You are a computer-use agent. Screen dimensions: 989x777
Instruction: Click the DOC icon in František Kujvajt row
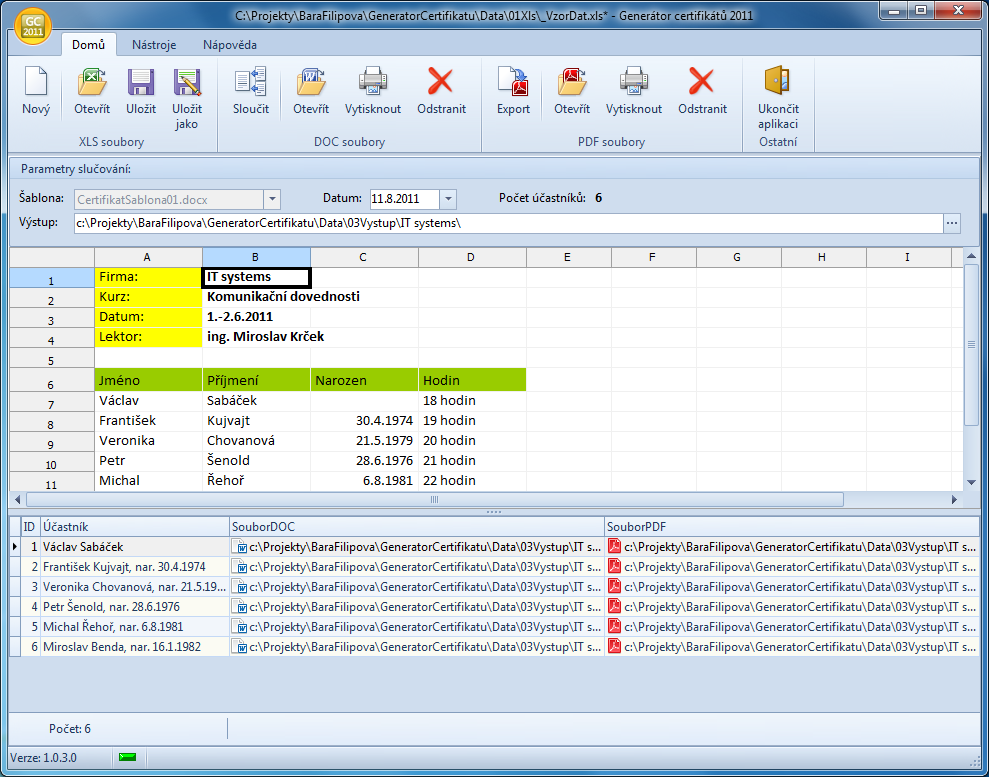pos(239,566)
